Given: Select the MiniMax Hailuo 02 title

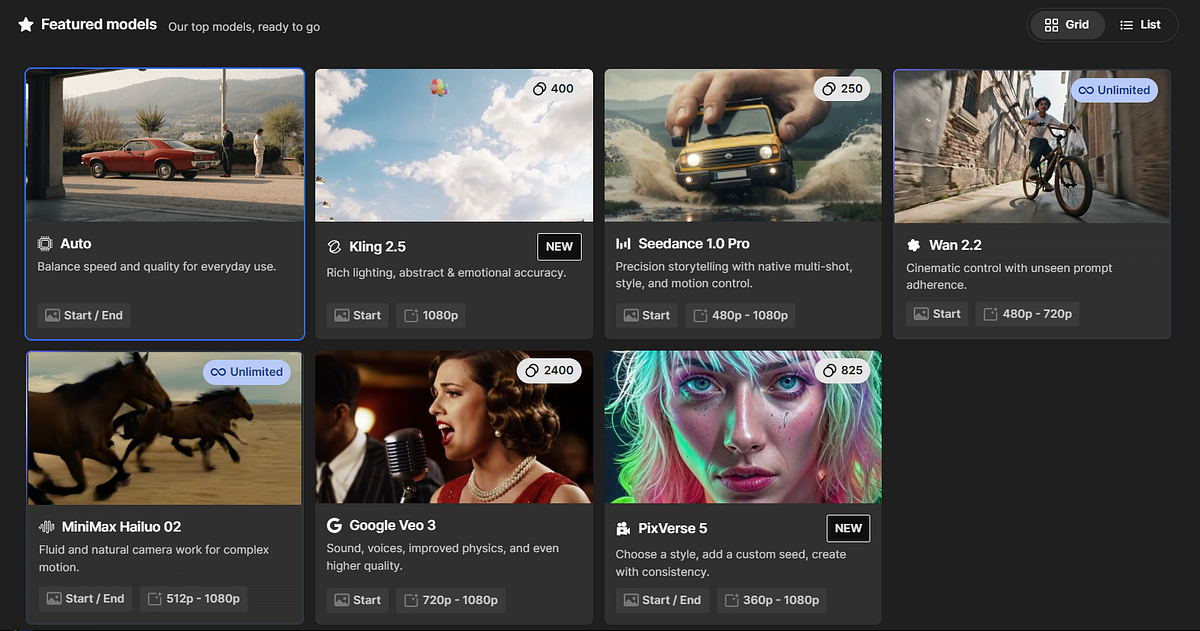Looking at the screenshot, I should (x=122, y=527).
